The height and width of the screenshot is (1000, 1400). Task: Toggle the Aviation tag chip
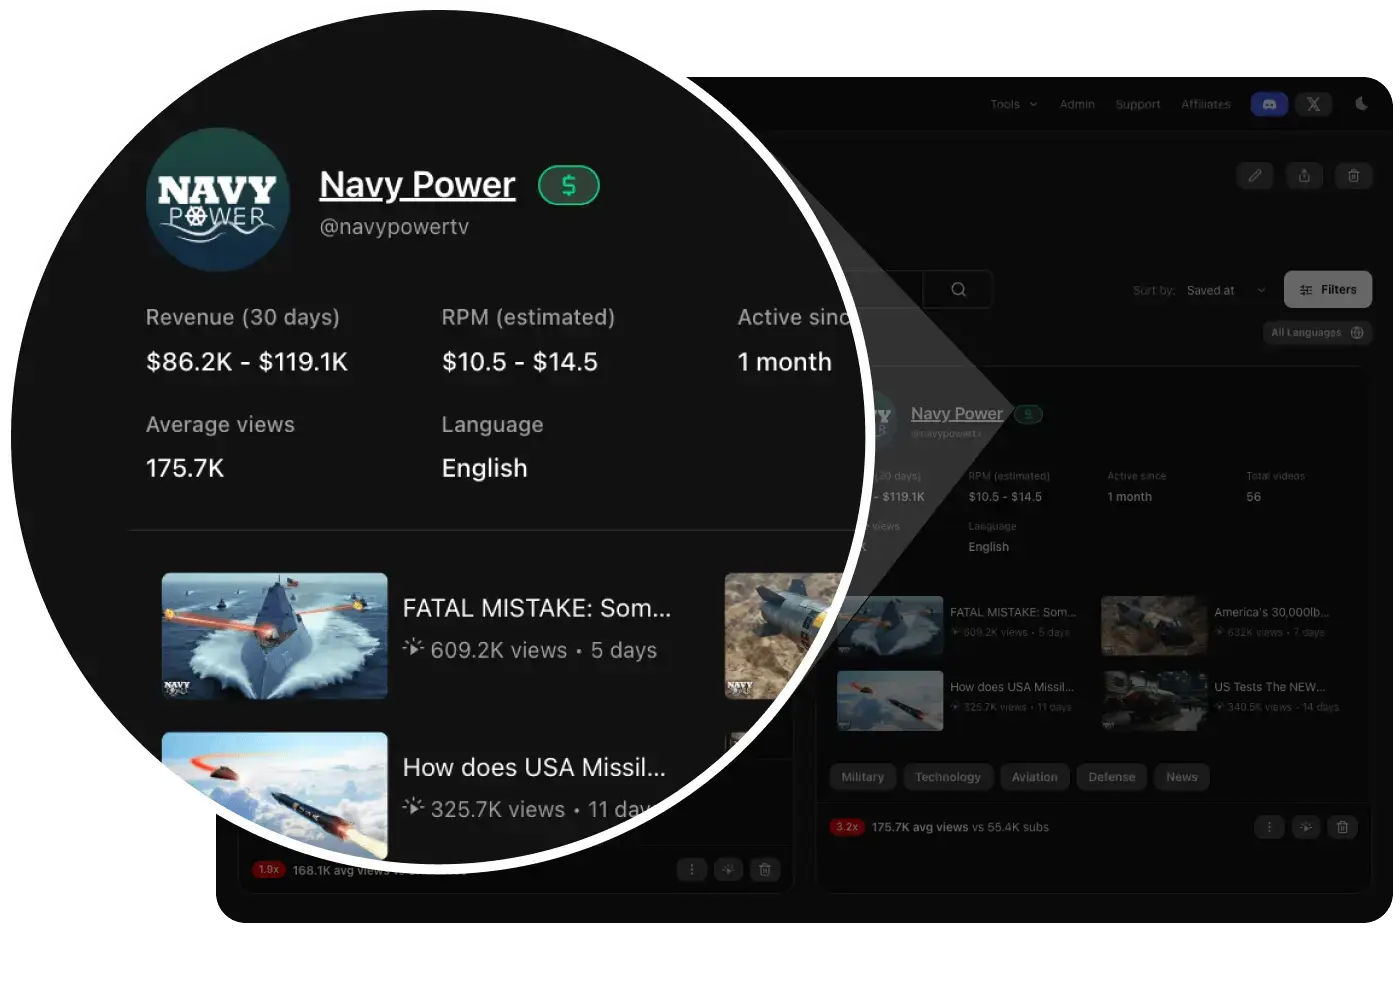coord(1034,777)
